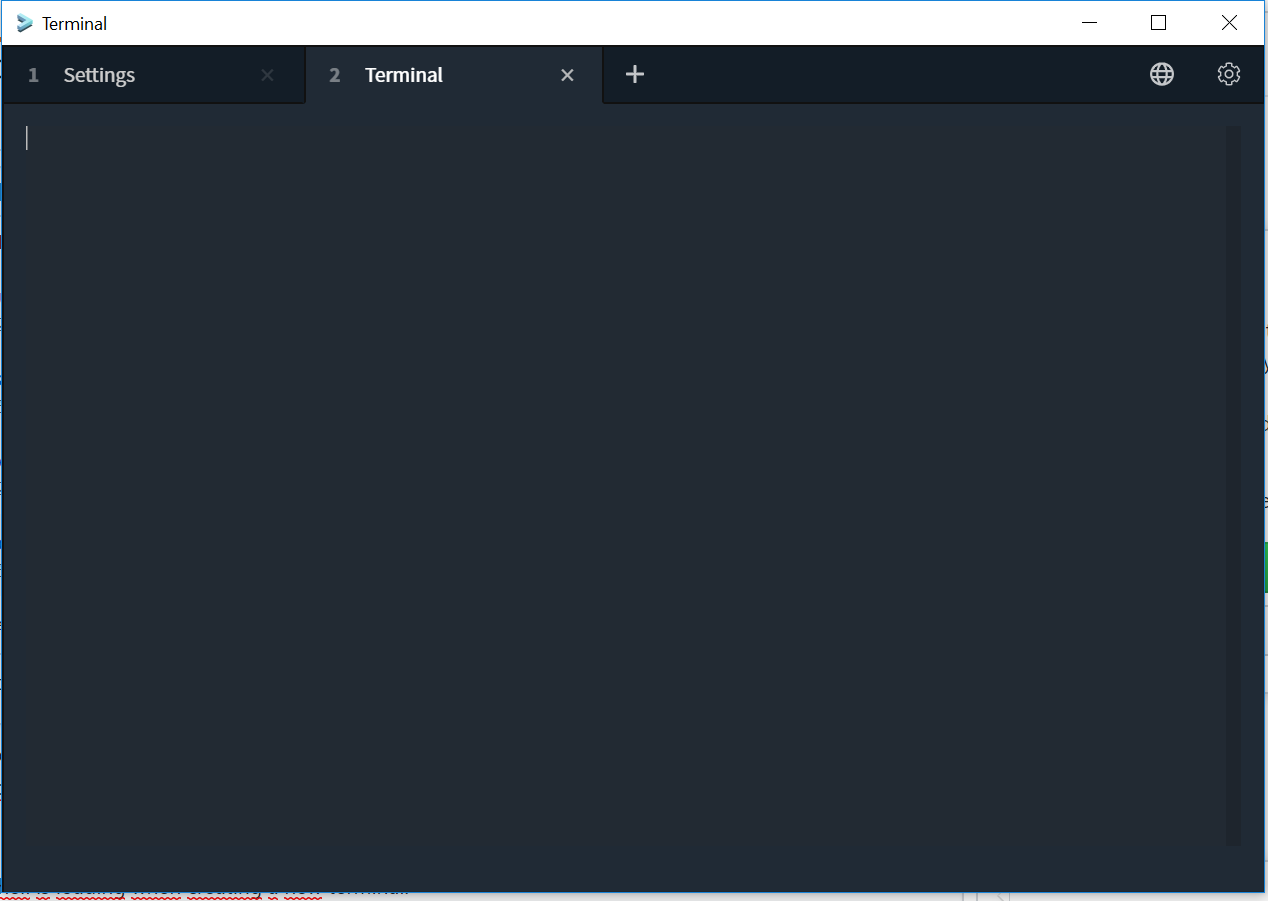Screen dimensions: 1268x901
Task: Open a new tab with the plus icon
Action: [x=635, y=74]
